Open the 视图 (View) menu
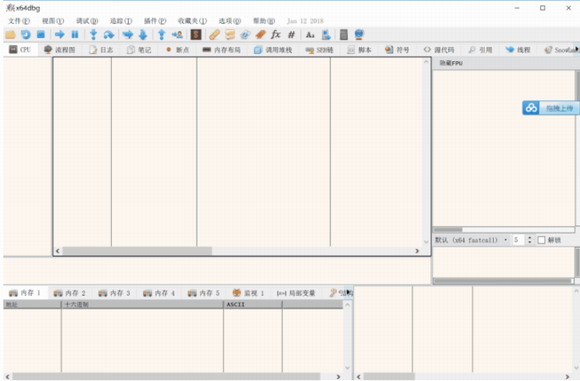Screen dimensions: 580x381 [53, 21]
